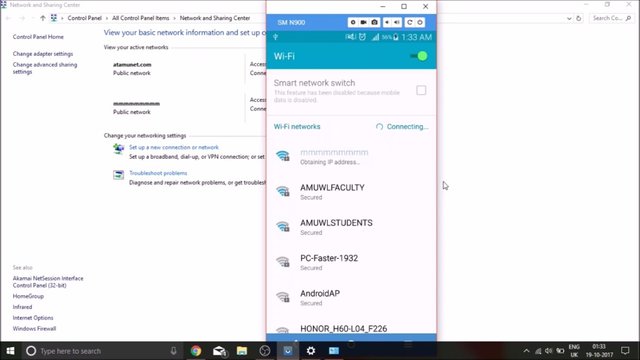Start video recording from mirror toolbar
This screenshot has width=640, height=360.
pyautogui.click(x=363, y=22)
